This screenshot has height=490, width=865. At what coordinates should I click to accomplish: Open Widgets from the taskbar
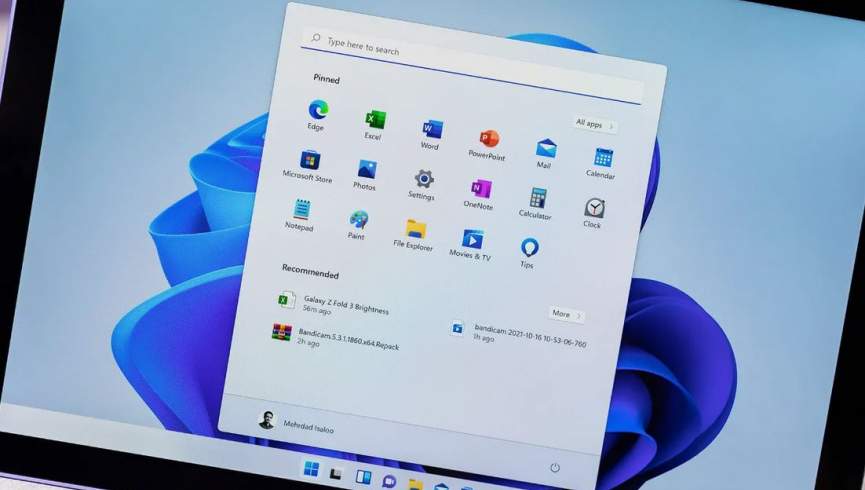pos(363,477)
